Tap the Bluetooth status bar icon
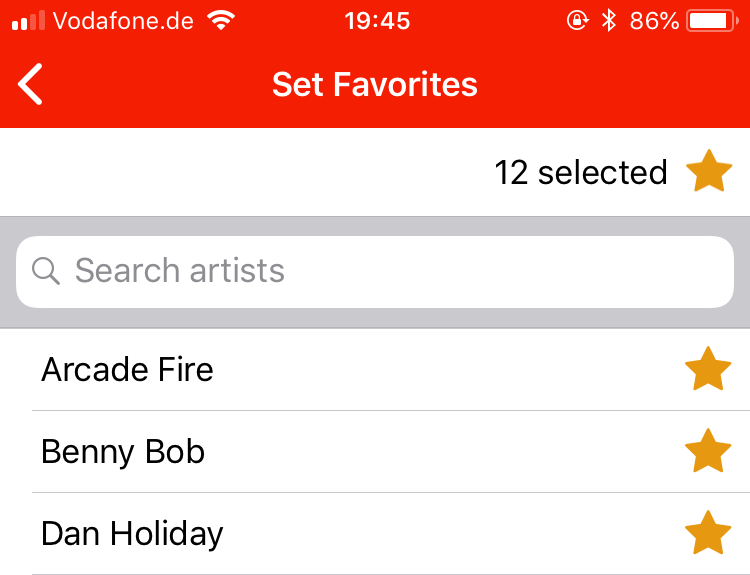The image size is (750, 575). 608,21
